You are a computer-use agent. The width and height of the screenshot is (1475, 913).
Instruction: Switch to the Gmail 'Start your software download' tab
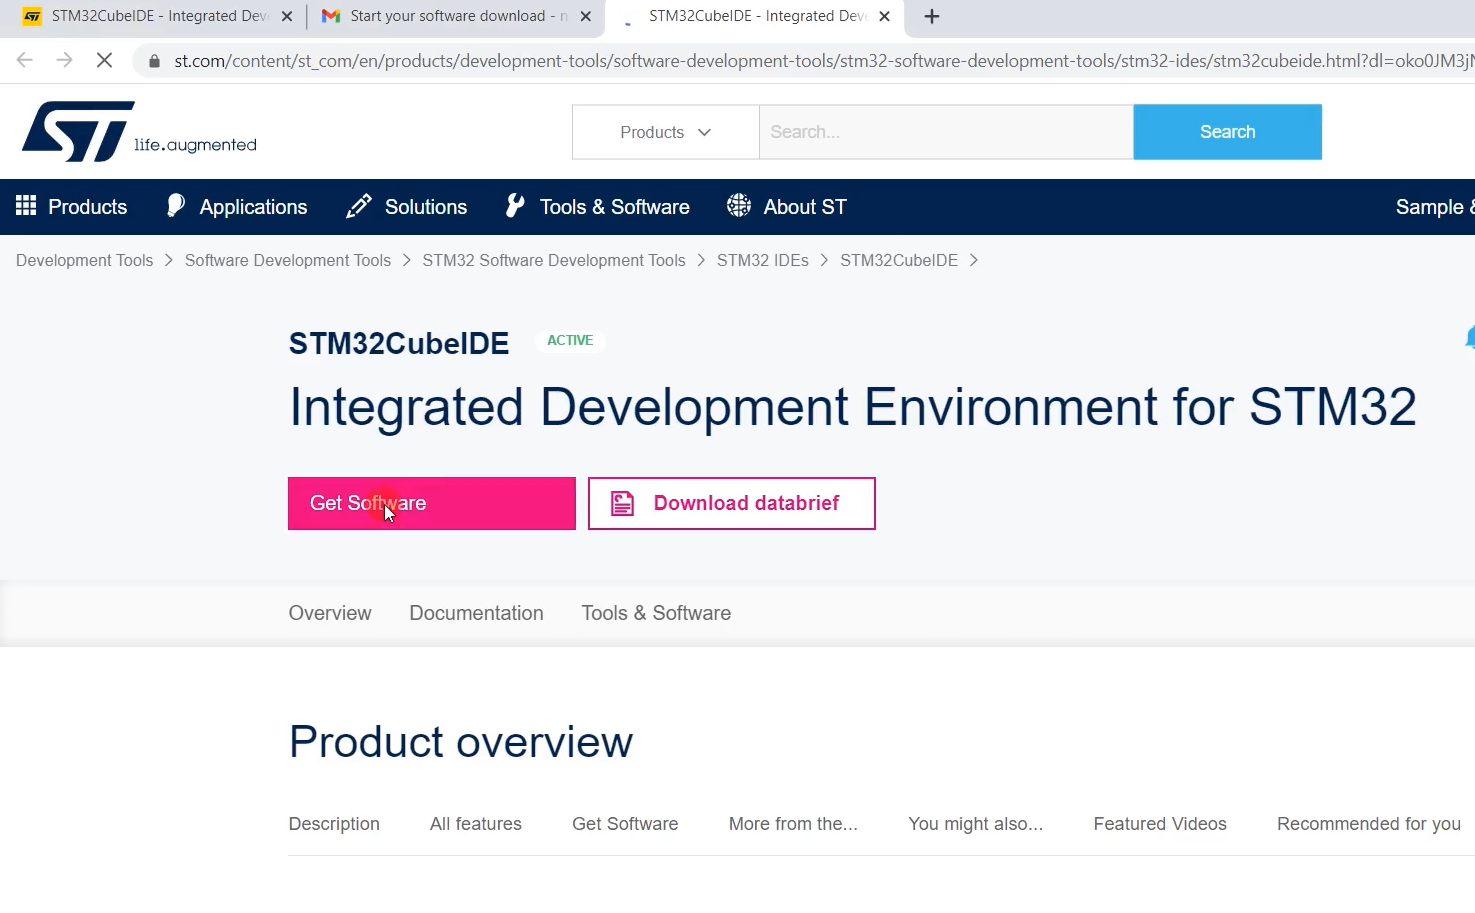tap(456, 16)
